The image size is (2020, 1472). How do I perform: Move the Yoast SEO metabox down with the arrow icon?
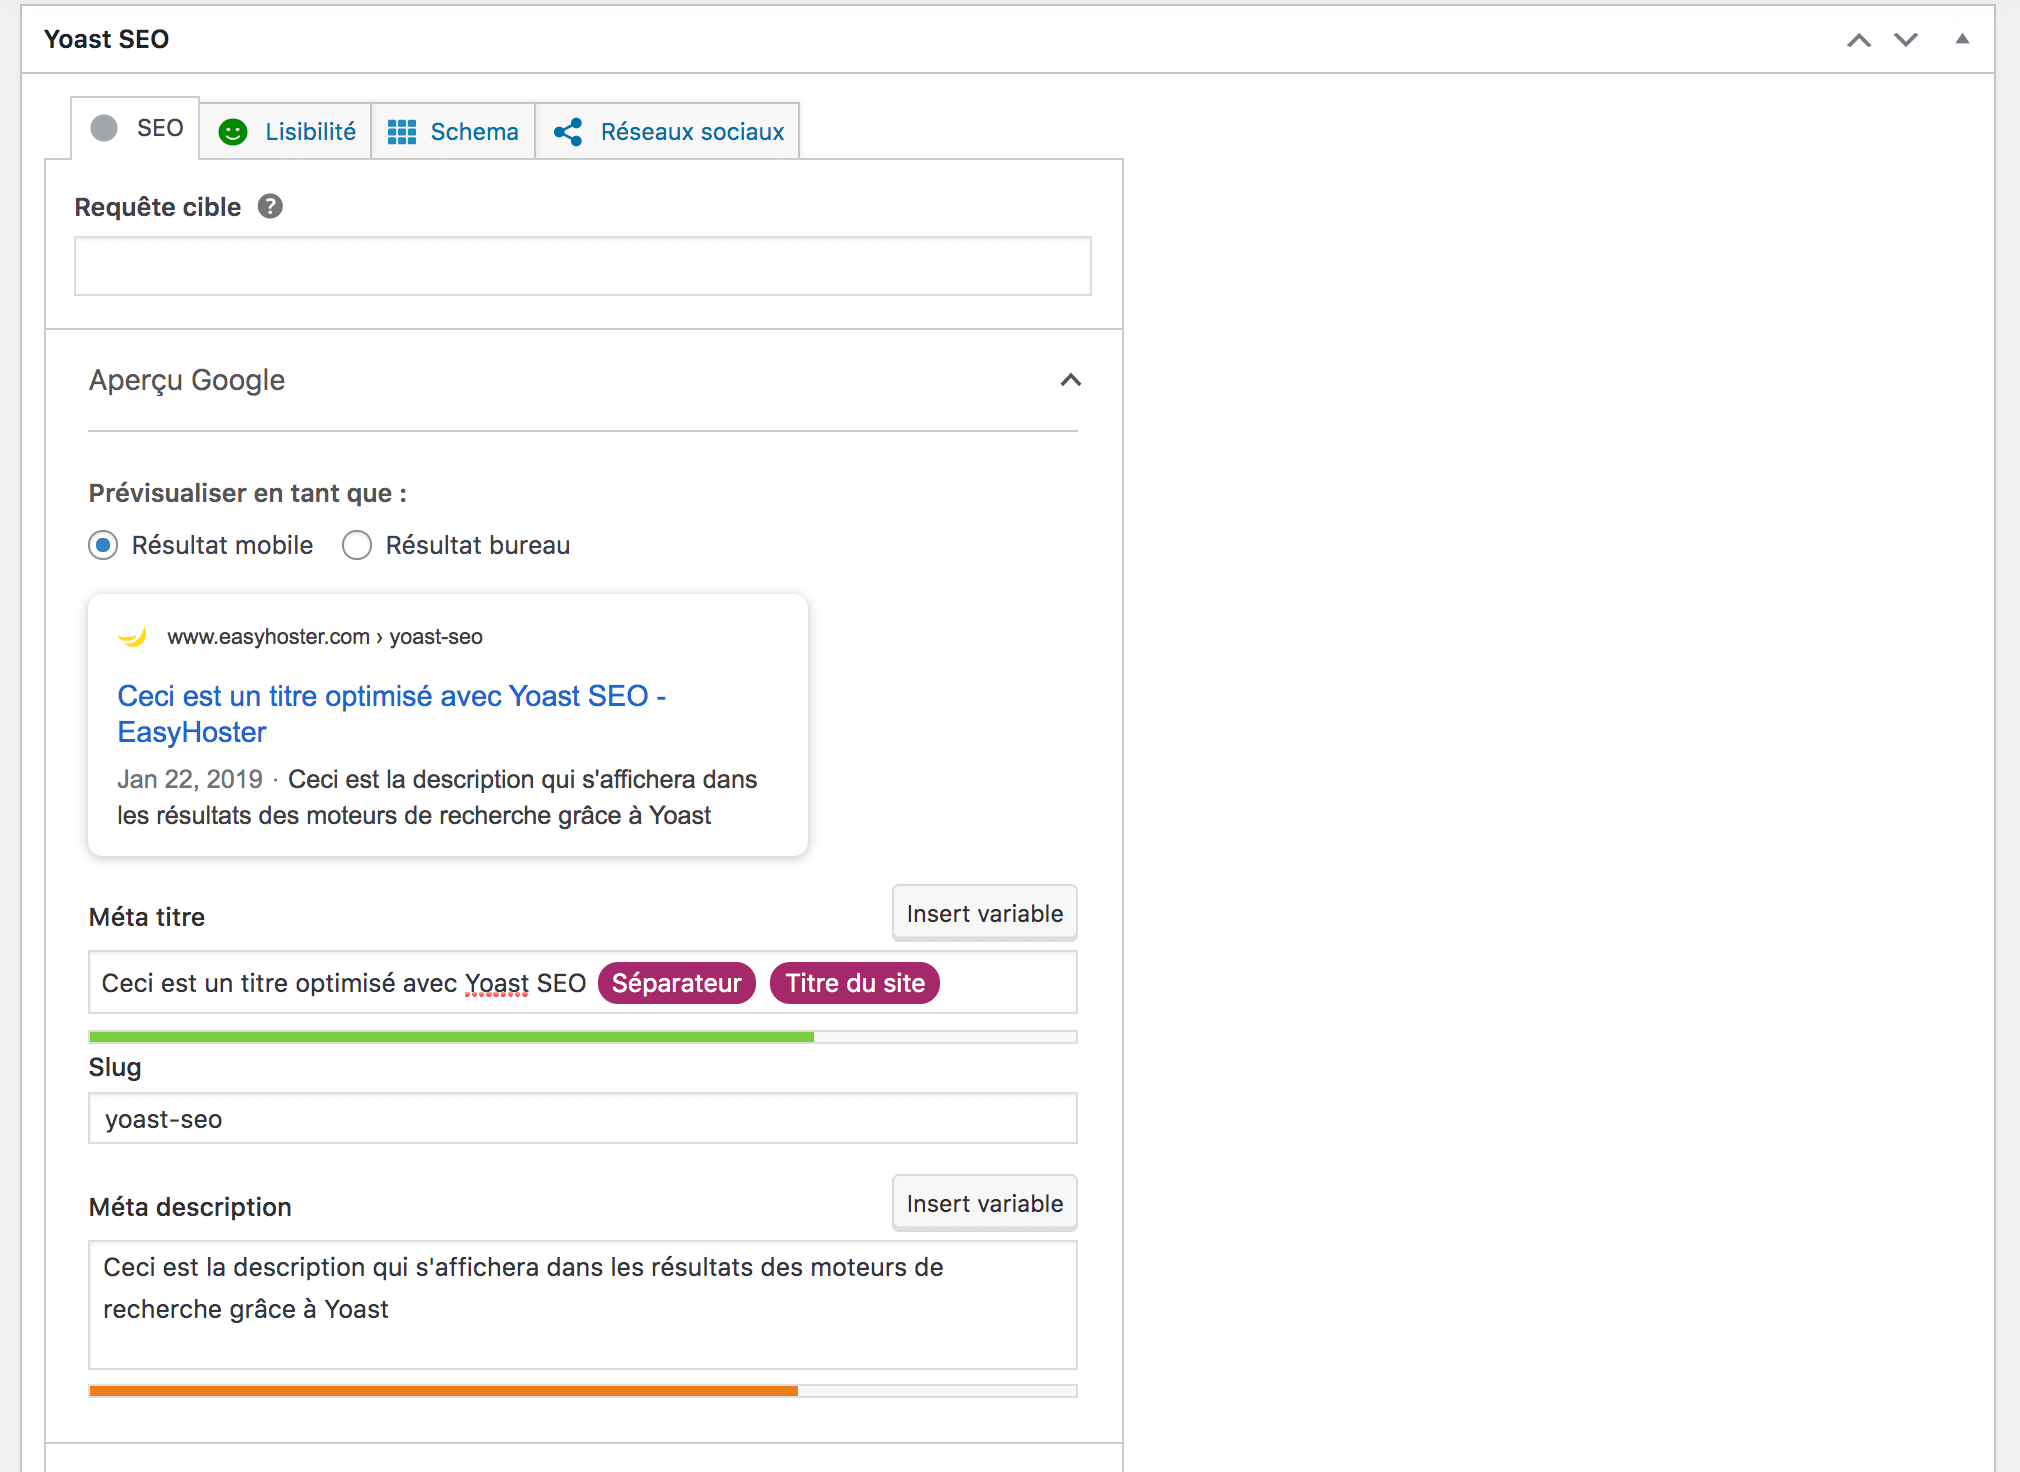pyautogui.click(x=1907, y=40)
